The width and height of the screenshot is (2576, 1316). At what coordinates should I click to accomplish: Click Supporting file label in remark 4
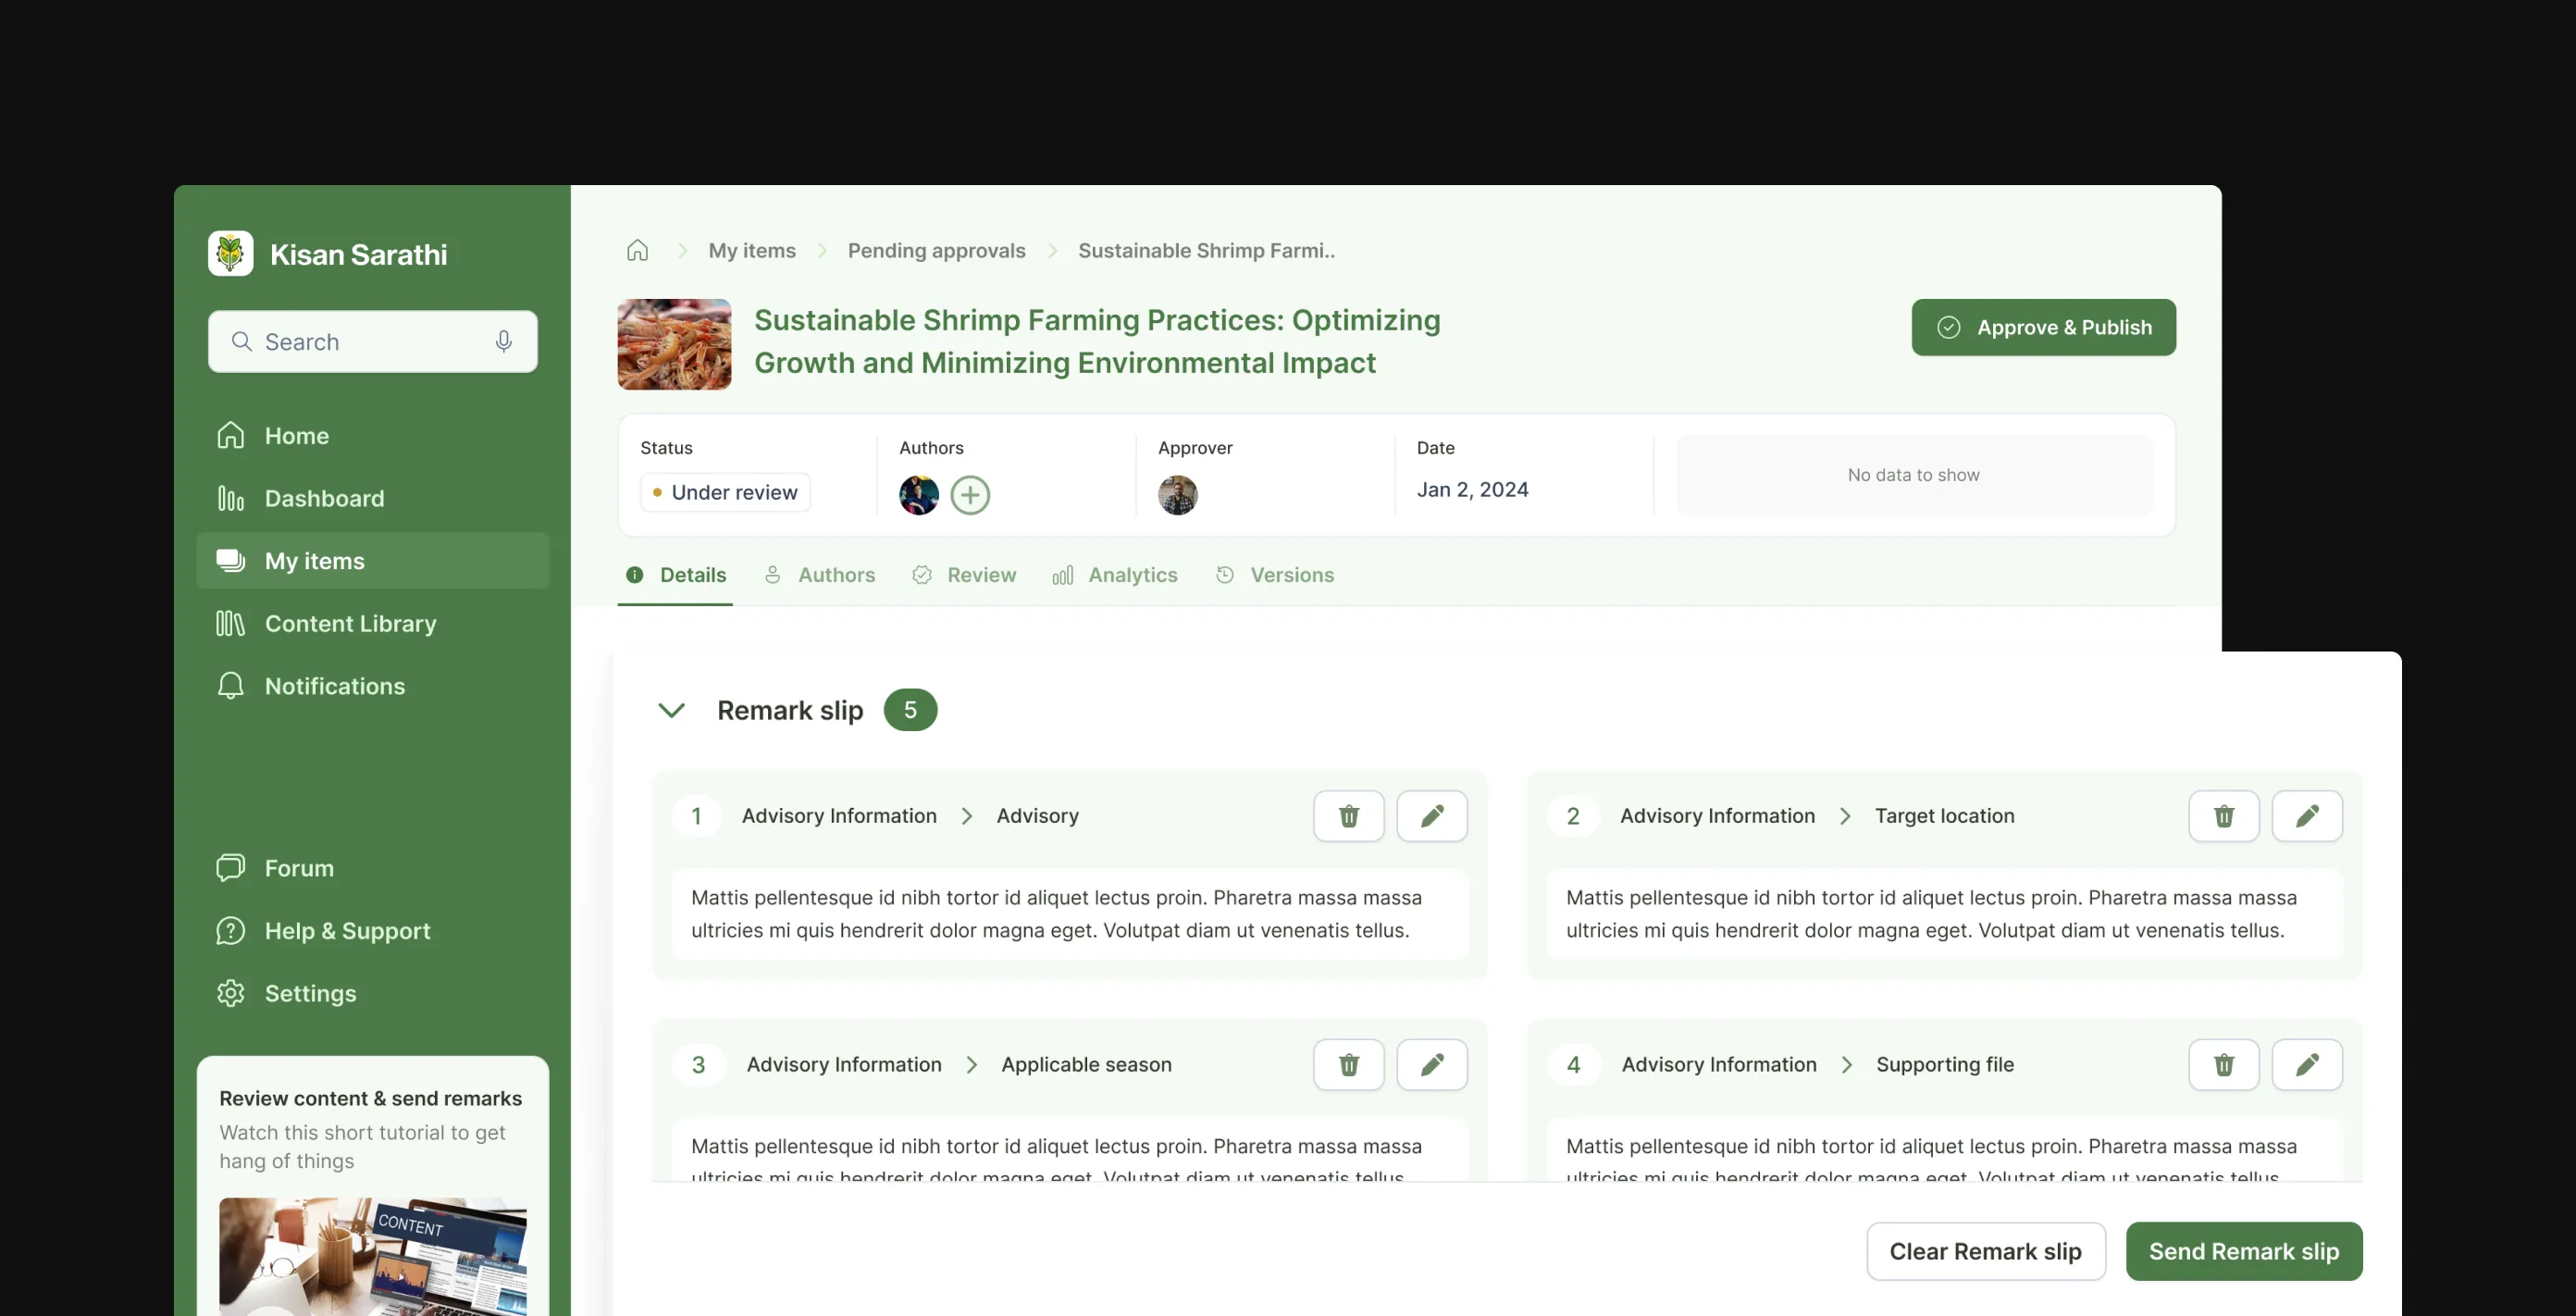[1944, 1064]
